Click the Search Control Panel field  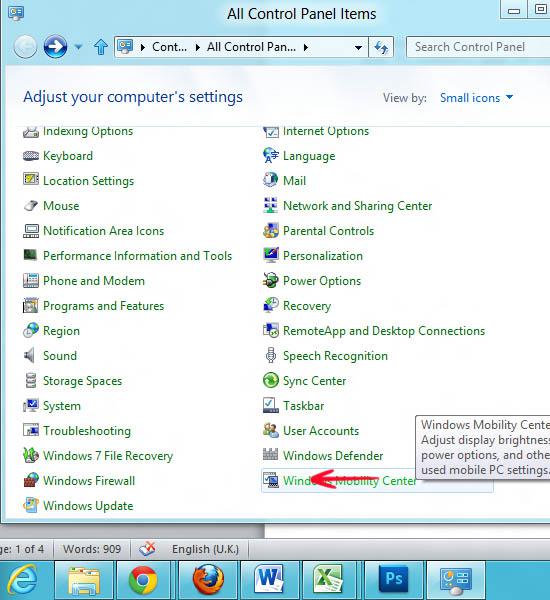478,47
